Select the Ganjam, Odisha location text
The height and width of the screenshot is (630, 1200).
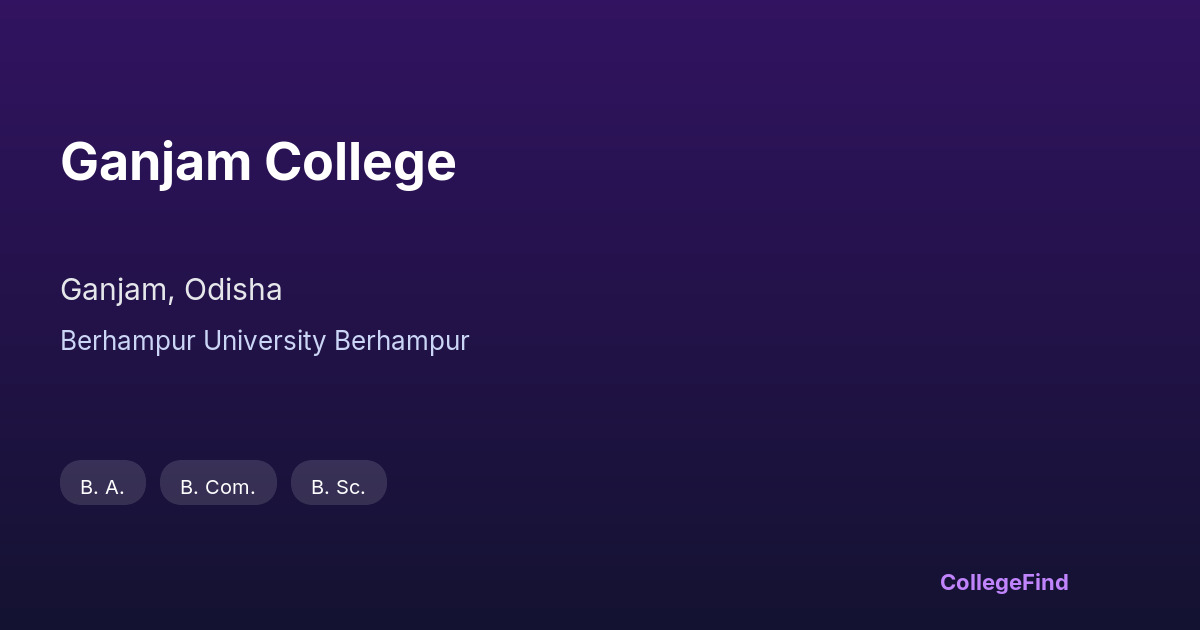171,290
